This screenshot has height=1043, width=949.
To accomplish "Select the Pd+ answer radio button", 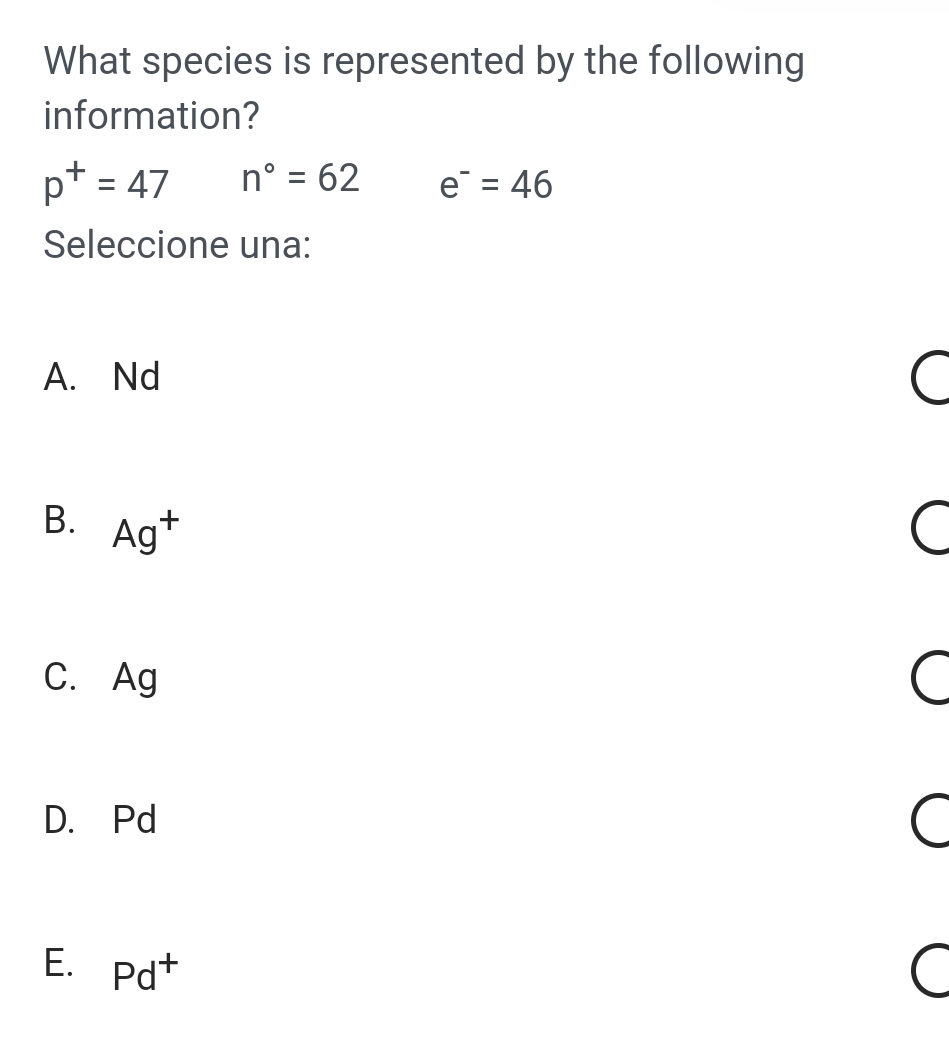I will tap(932, 971).
